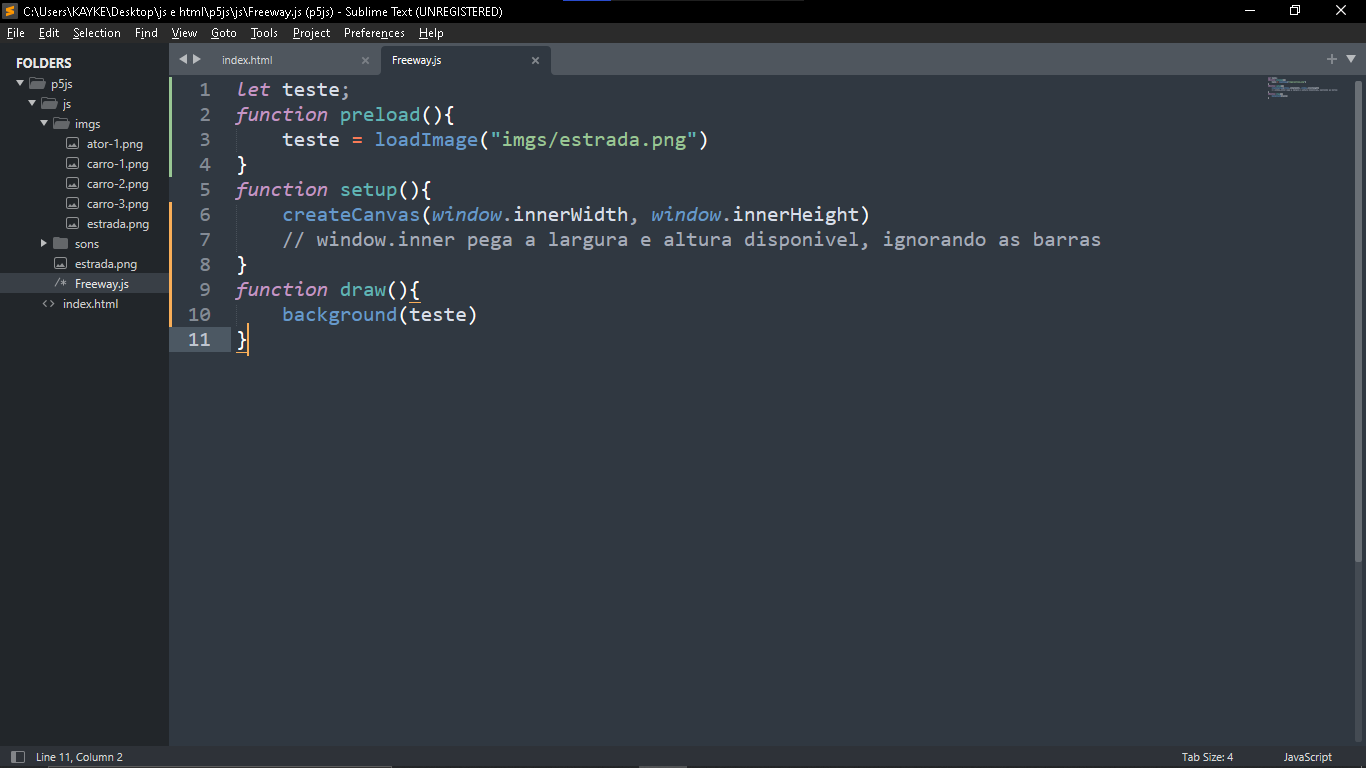The height and width of the screenshot is (768, 1366).
Task: Toggle the sidebar with status bar icon
Action: tap(17, 757)
